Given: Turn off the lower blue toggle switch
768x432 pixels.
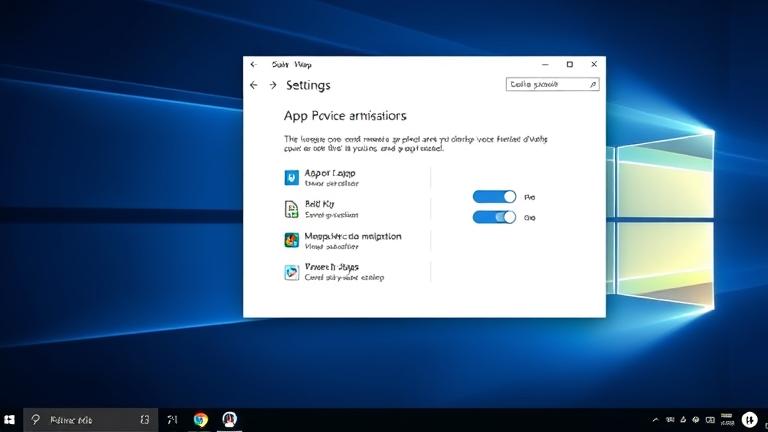Looking at the screenshot, I should coord(494,217).
